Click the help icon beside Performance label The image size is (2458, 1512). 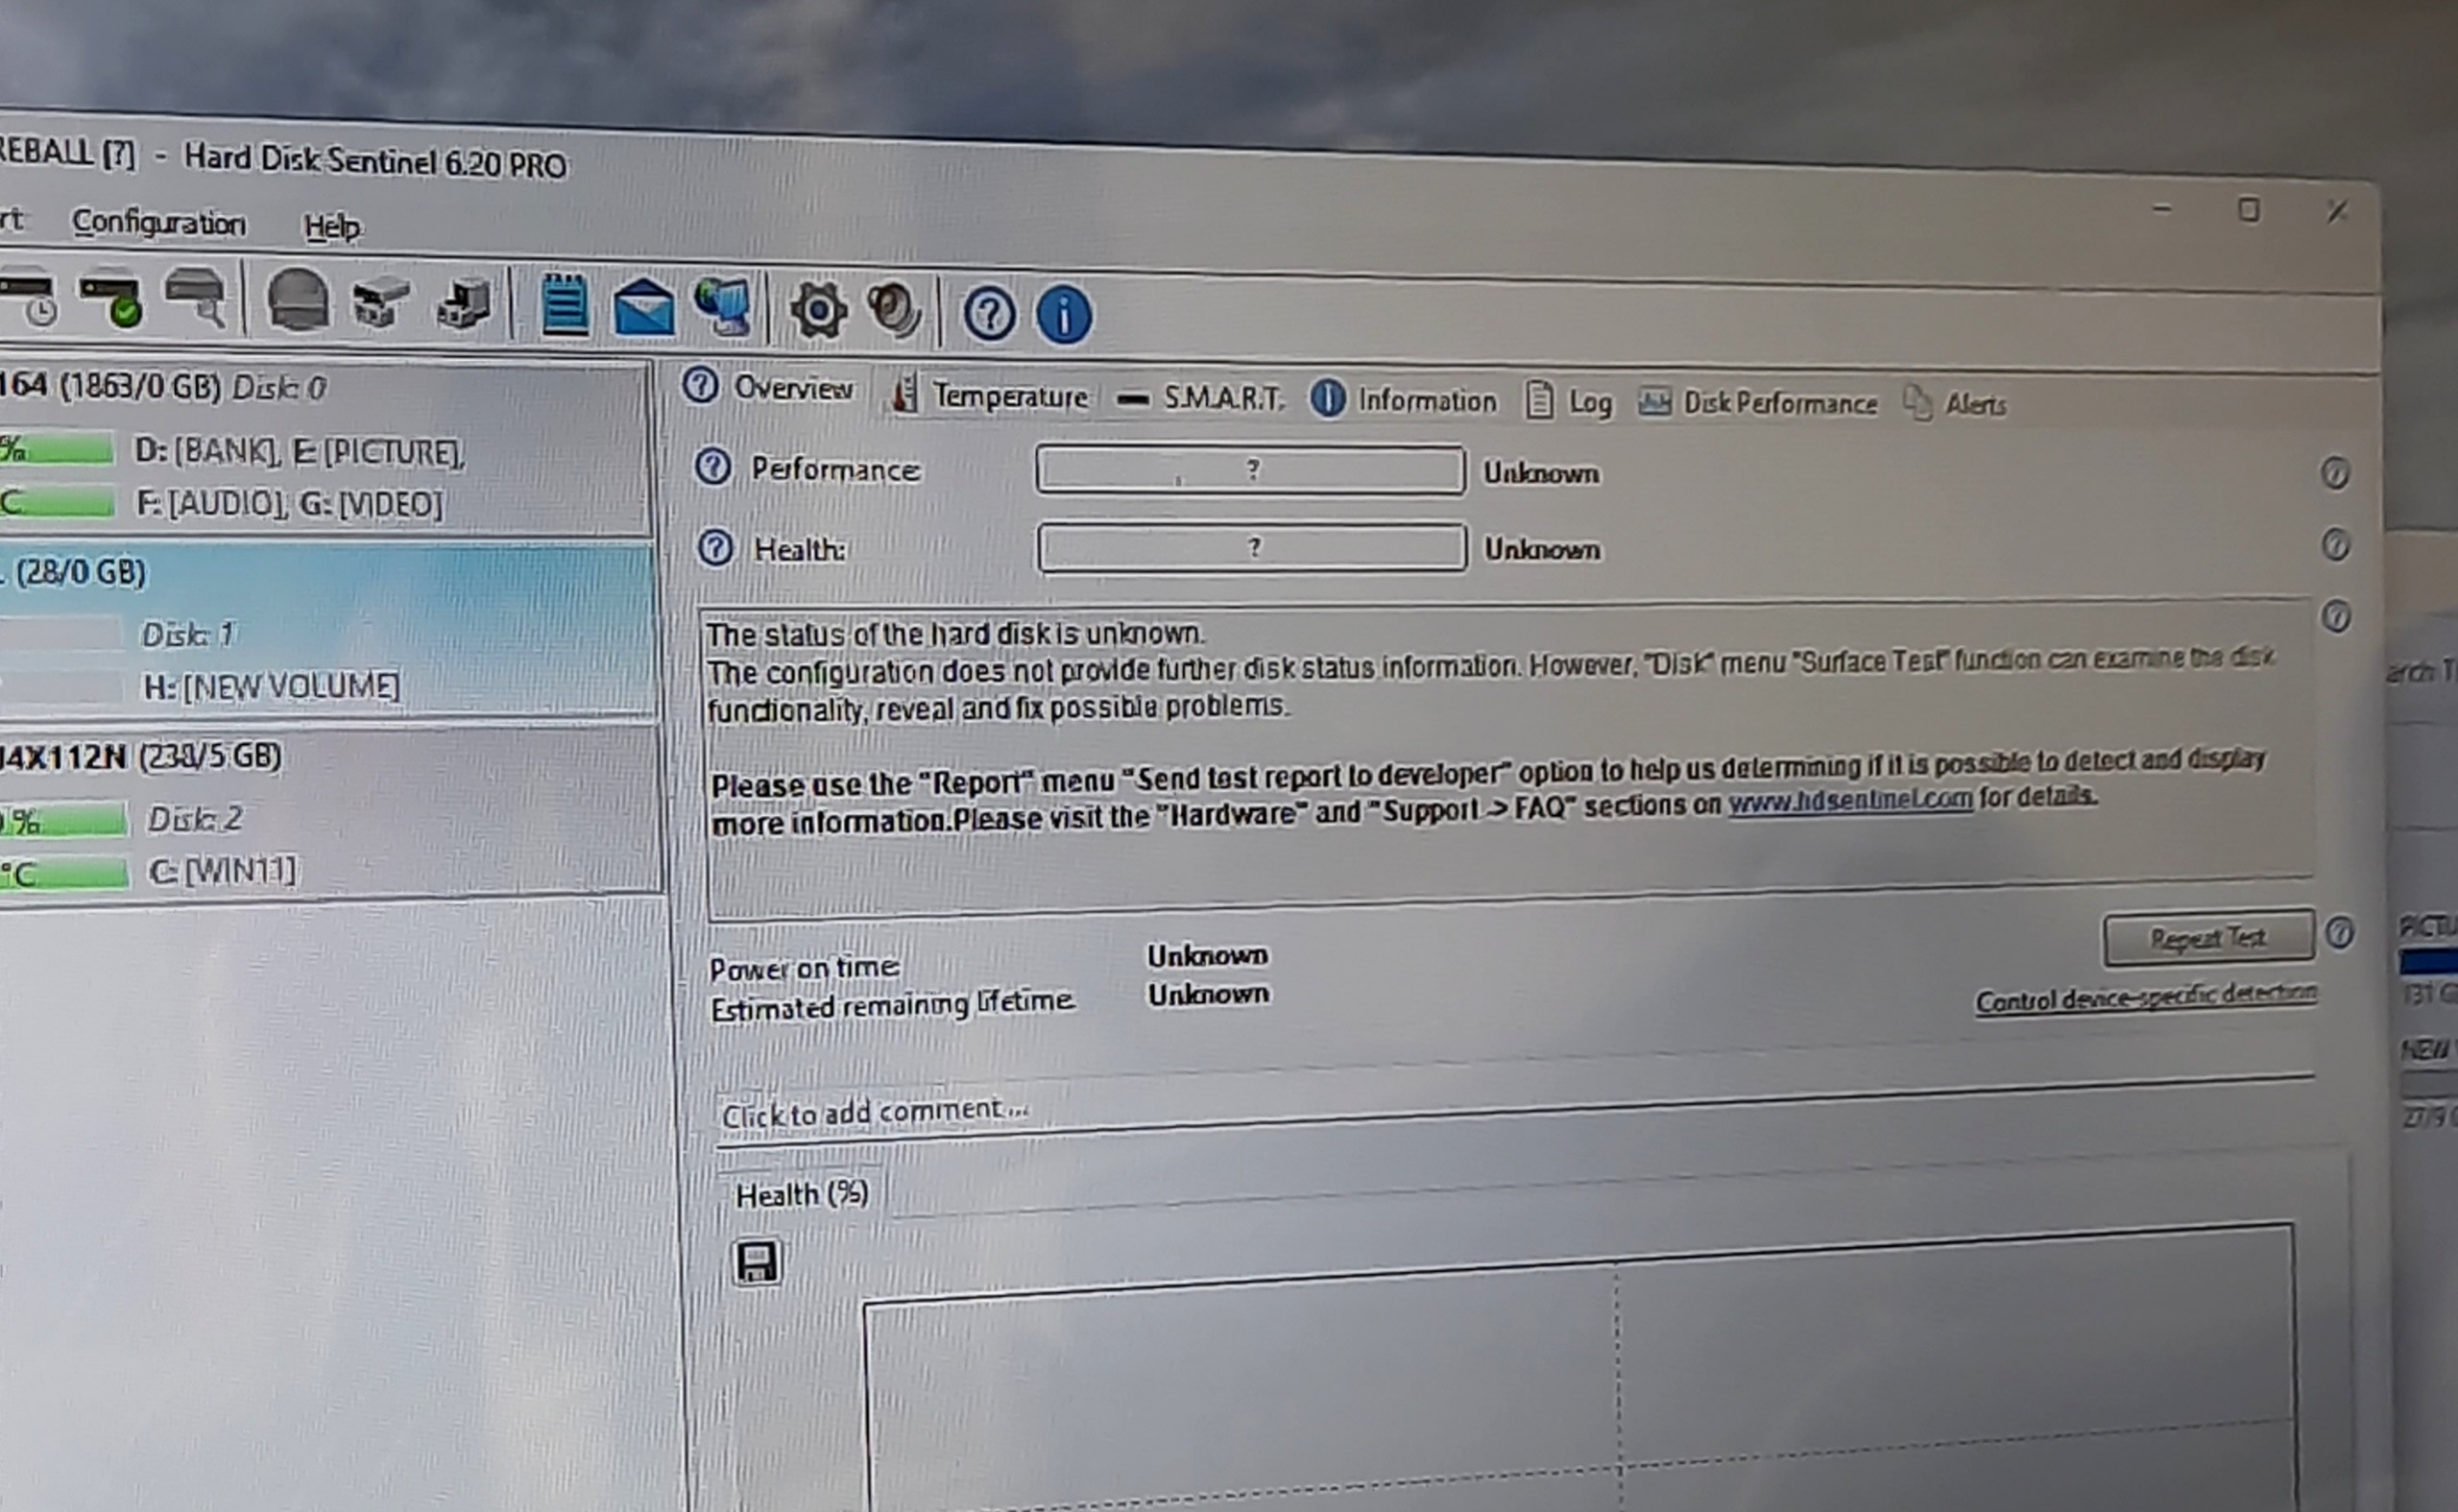[x=713, y=467]
